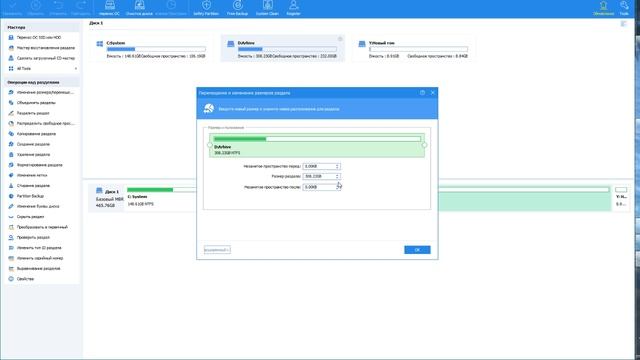
Task: Click the Undo toolbar icon
Action: (58, 8)
